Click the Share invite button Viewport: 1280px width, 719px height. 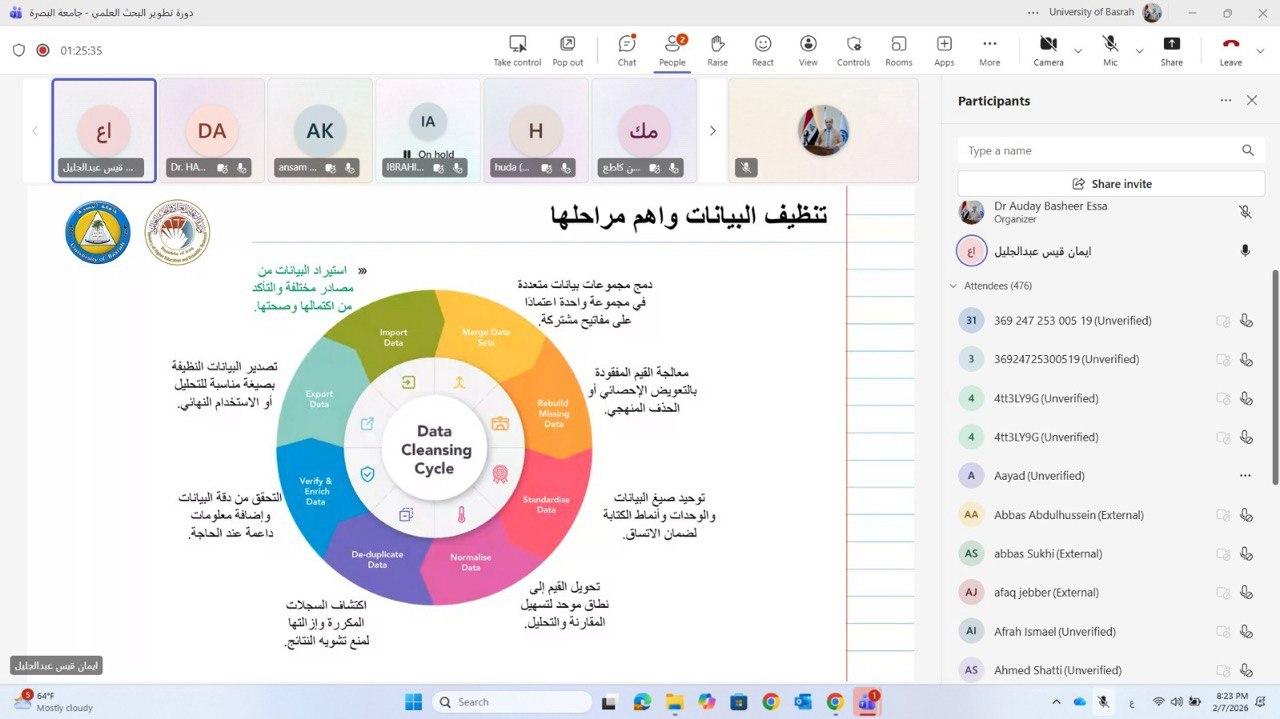pyautogui.click(x=1111, y=184)
